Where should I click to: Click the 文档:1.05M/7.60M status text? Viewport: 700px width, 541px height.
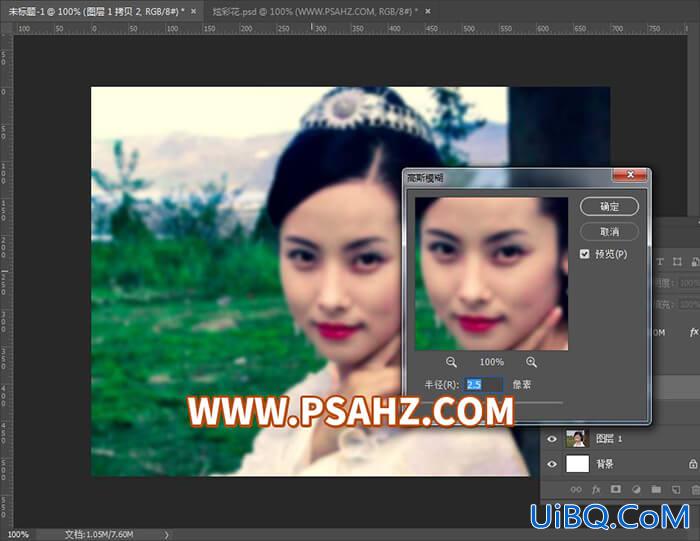point(99,534)
